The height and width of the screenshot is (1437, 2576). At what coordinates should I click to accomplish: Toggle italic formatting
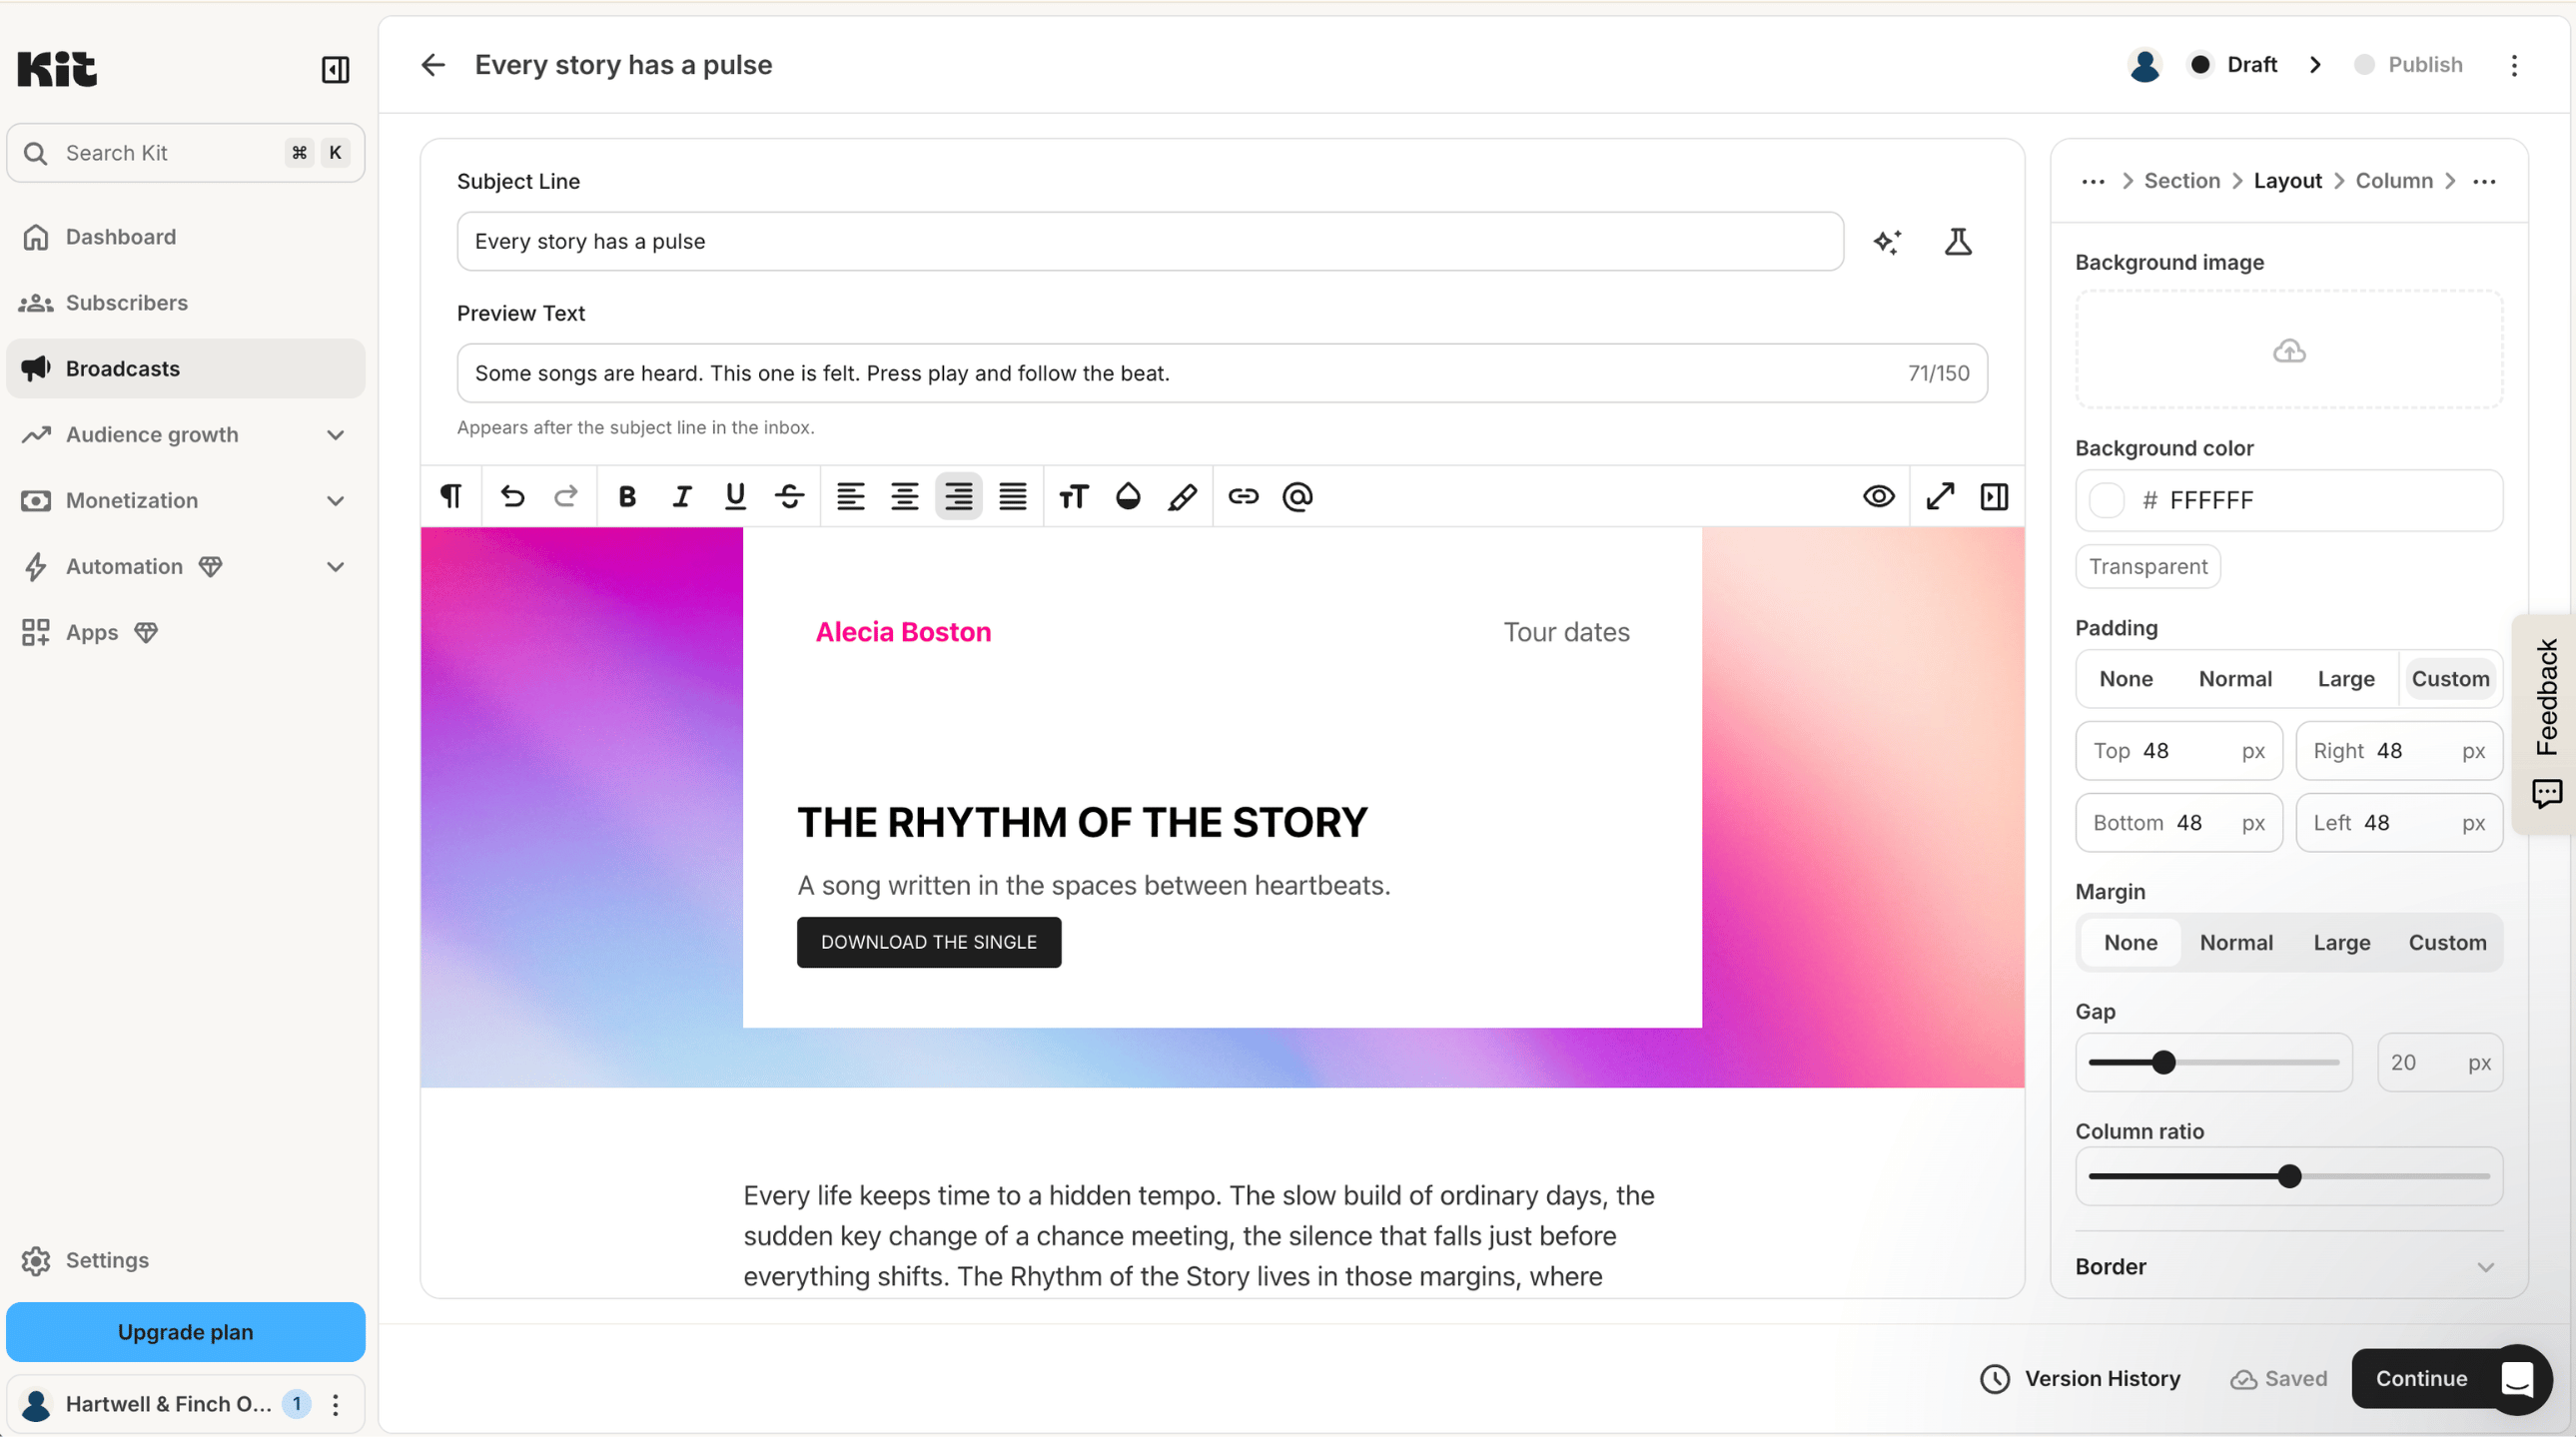pyautogui.click(x=682, y=496)
